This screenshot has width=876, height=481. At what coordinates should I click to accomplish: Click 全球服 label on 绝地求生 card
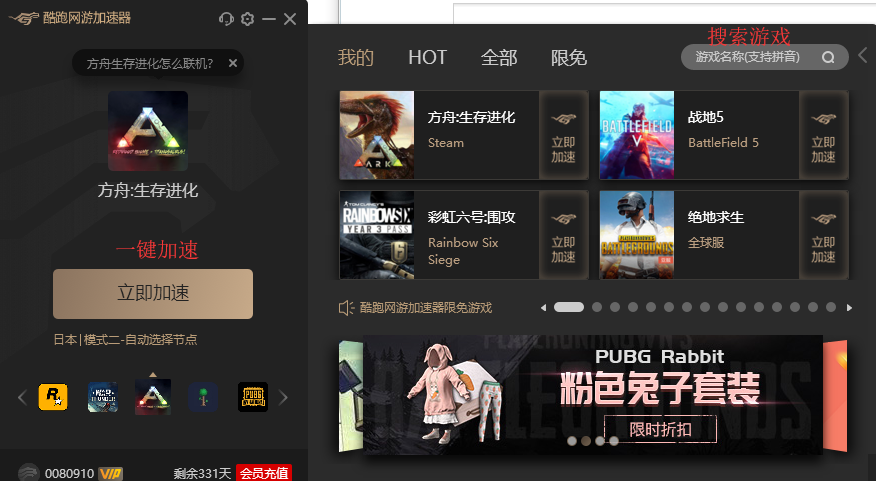click(706, 243)
